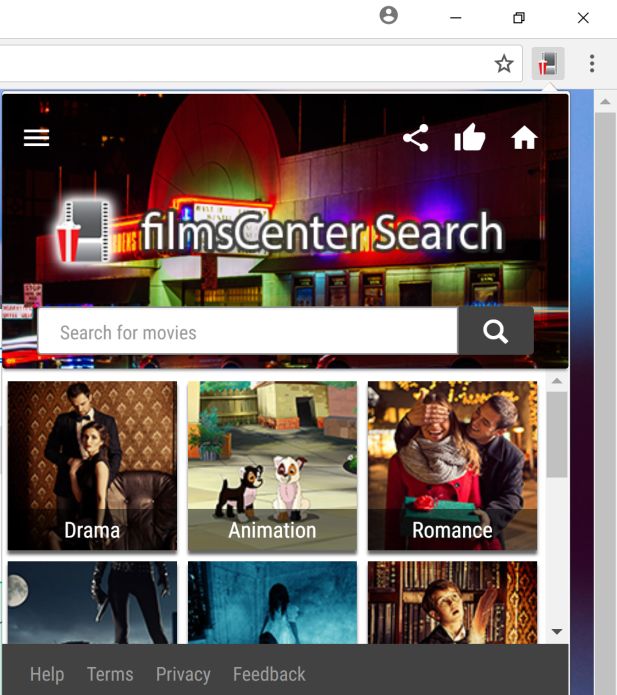
Task: Click the thumbs-up like icon
Action: pyautogui.click(x=470, y=137)
